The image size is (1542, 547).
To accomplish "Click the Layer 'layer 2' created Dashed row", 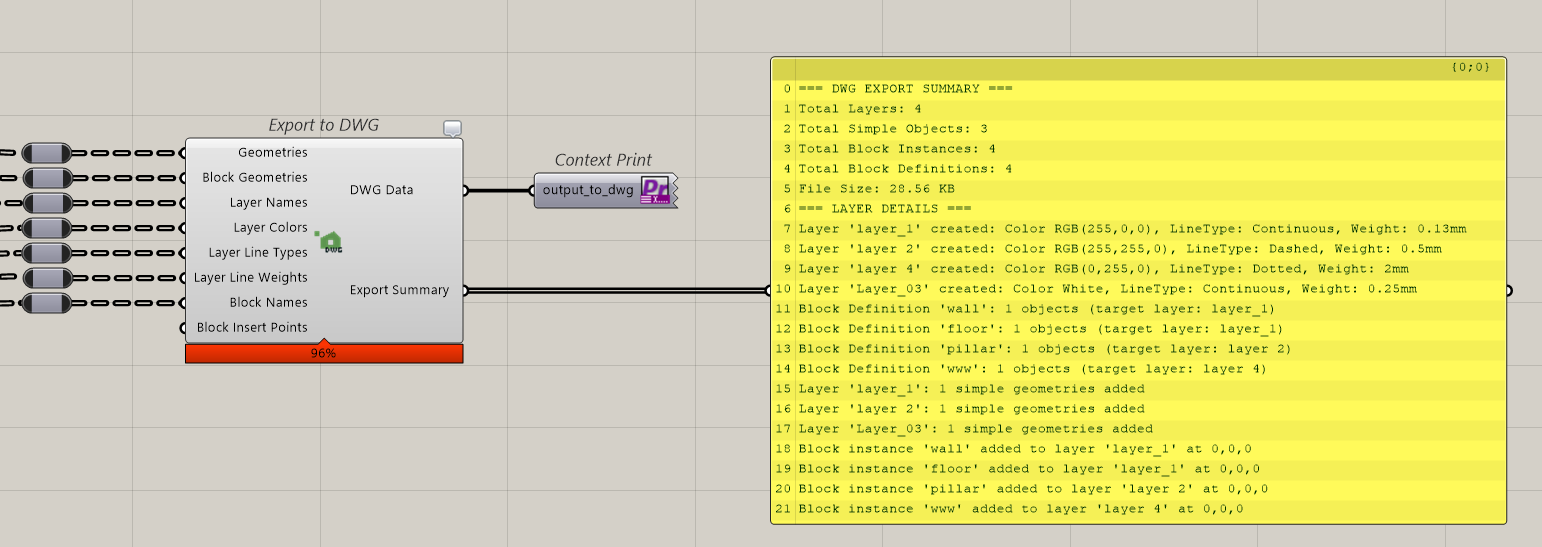I will click(1139, 249).
